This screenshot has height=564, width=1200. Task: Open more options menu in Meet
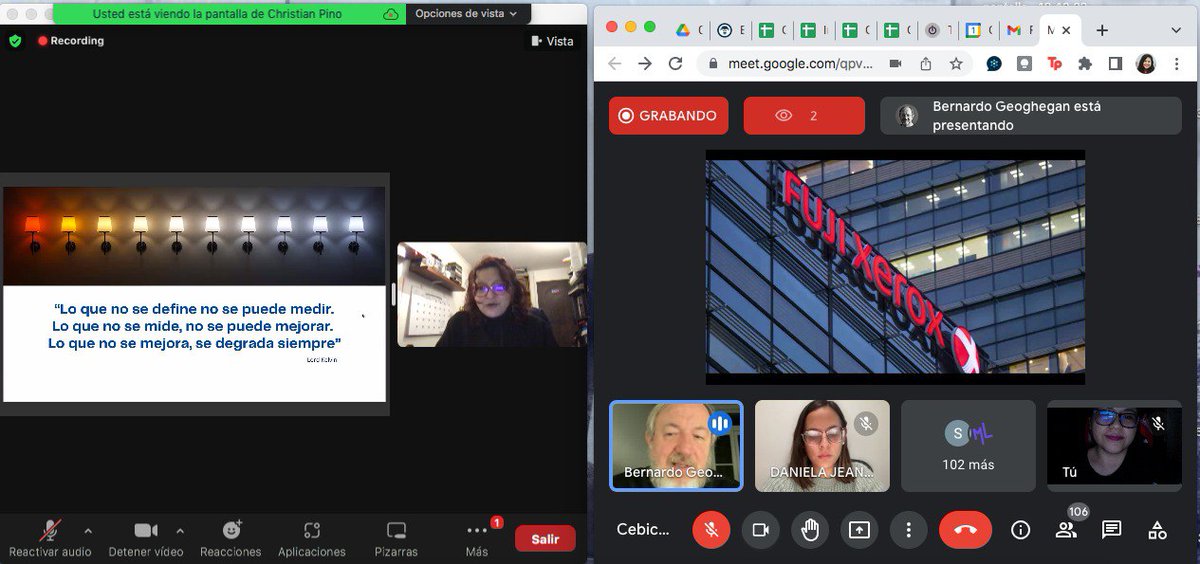tap(908, 530)
